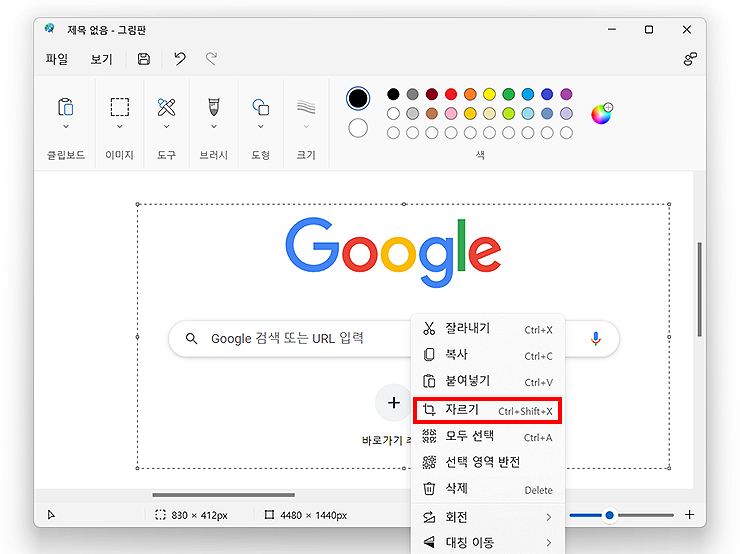
Task: Open the share icon in the top right
Action: tap(690, 59)
